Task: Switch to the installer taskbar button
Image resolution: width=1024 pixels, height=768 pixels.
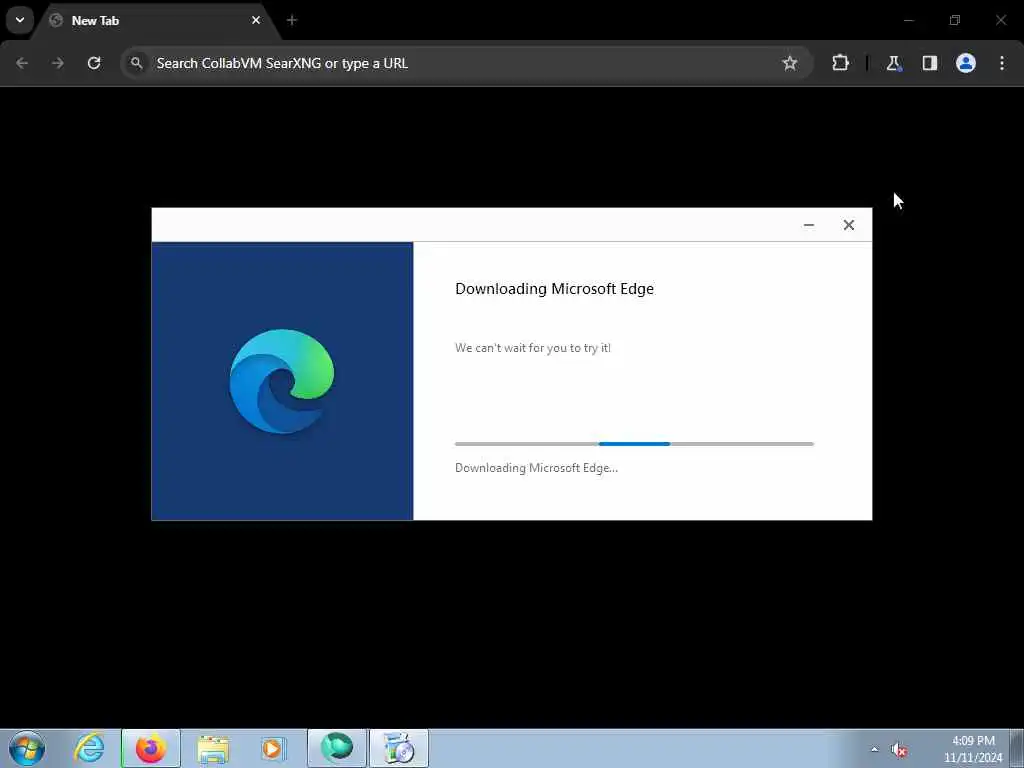Action: (x=399, y=748)
